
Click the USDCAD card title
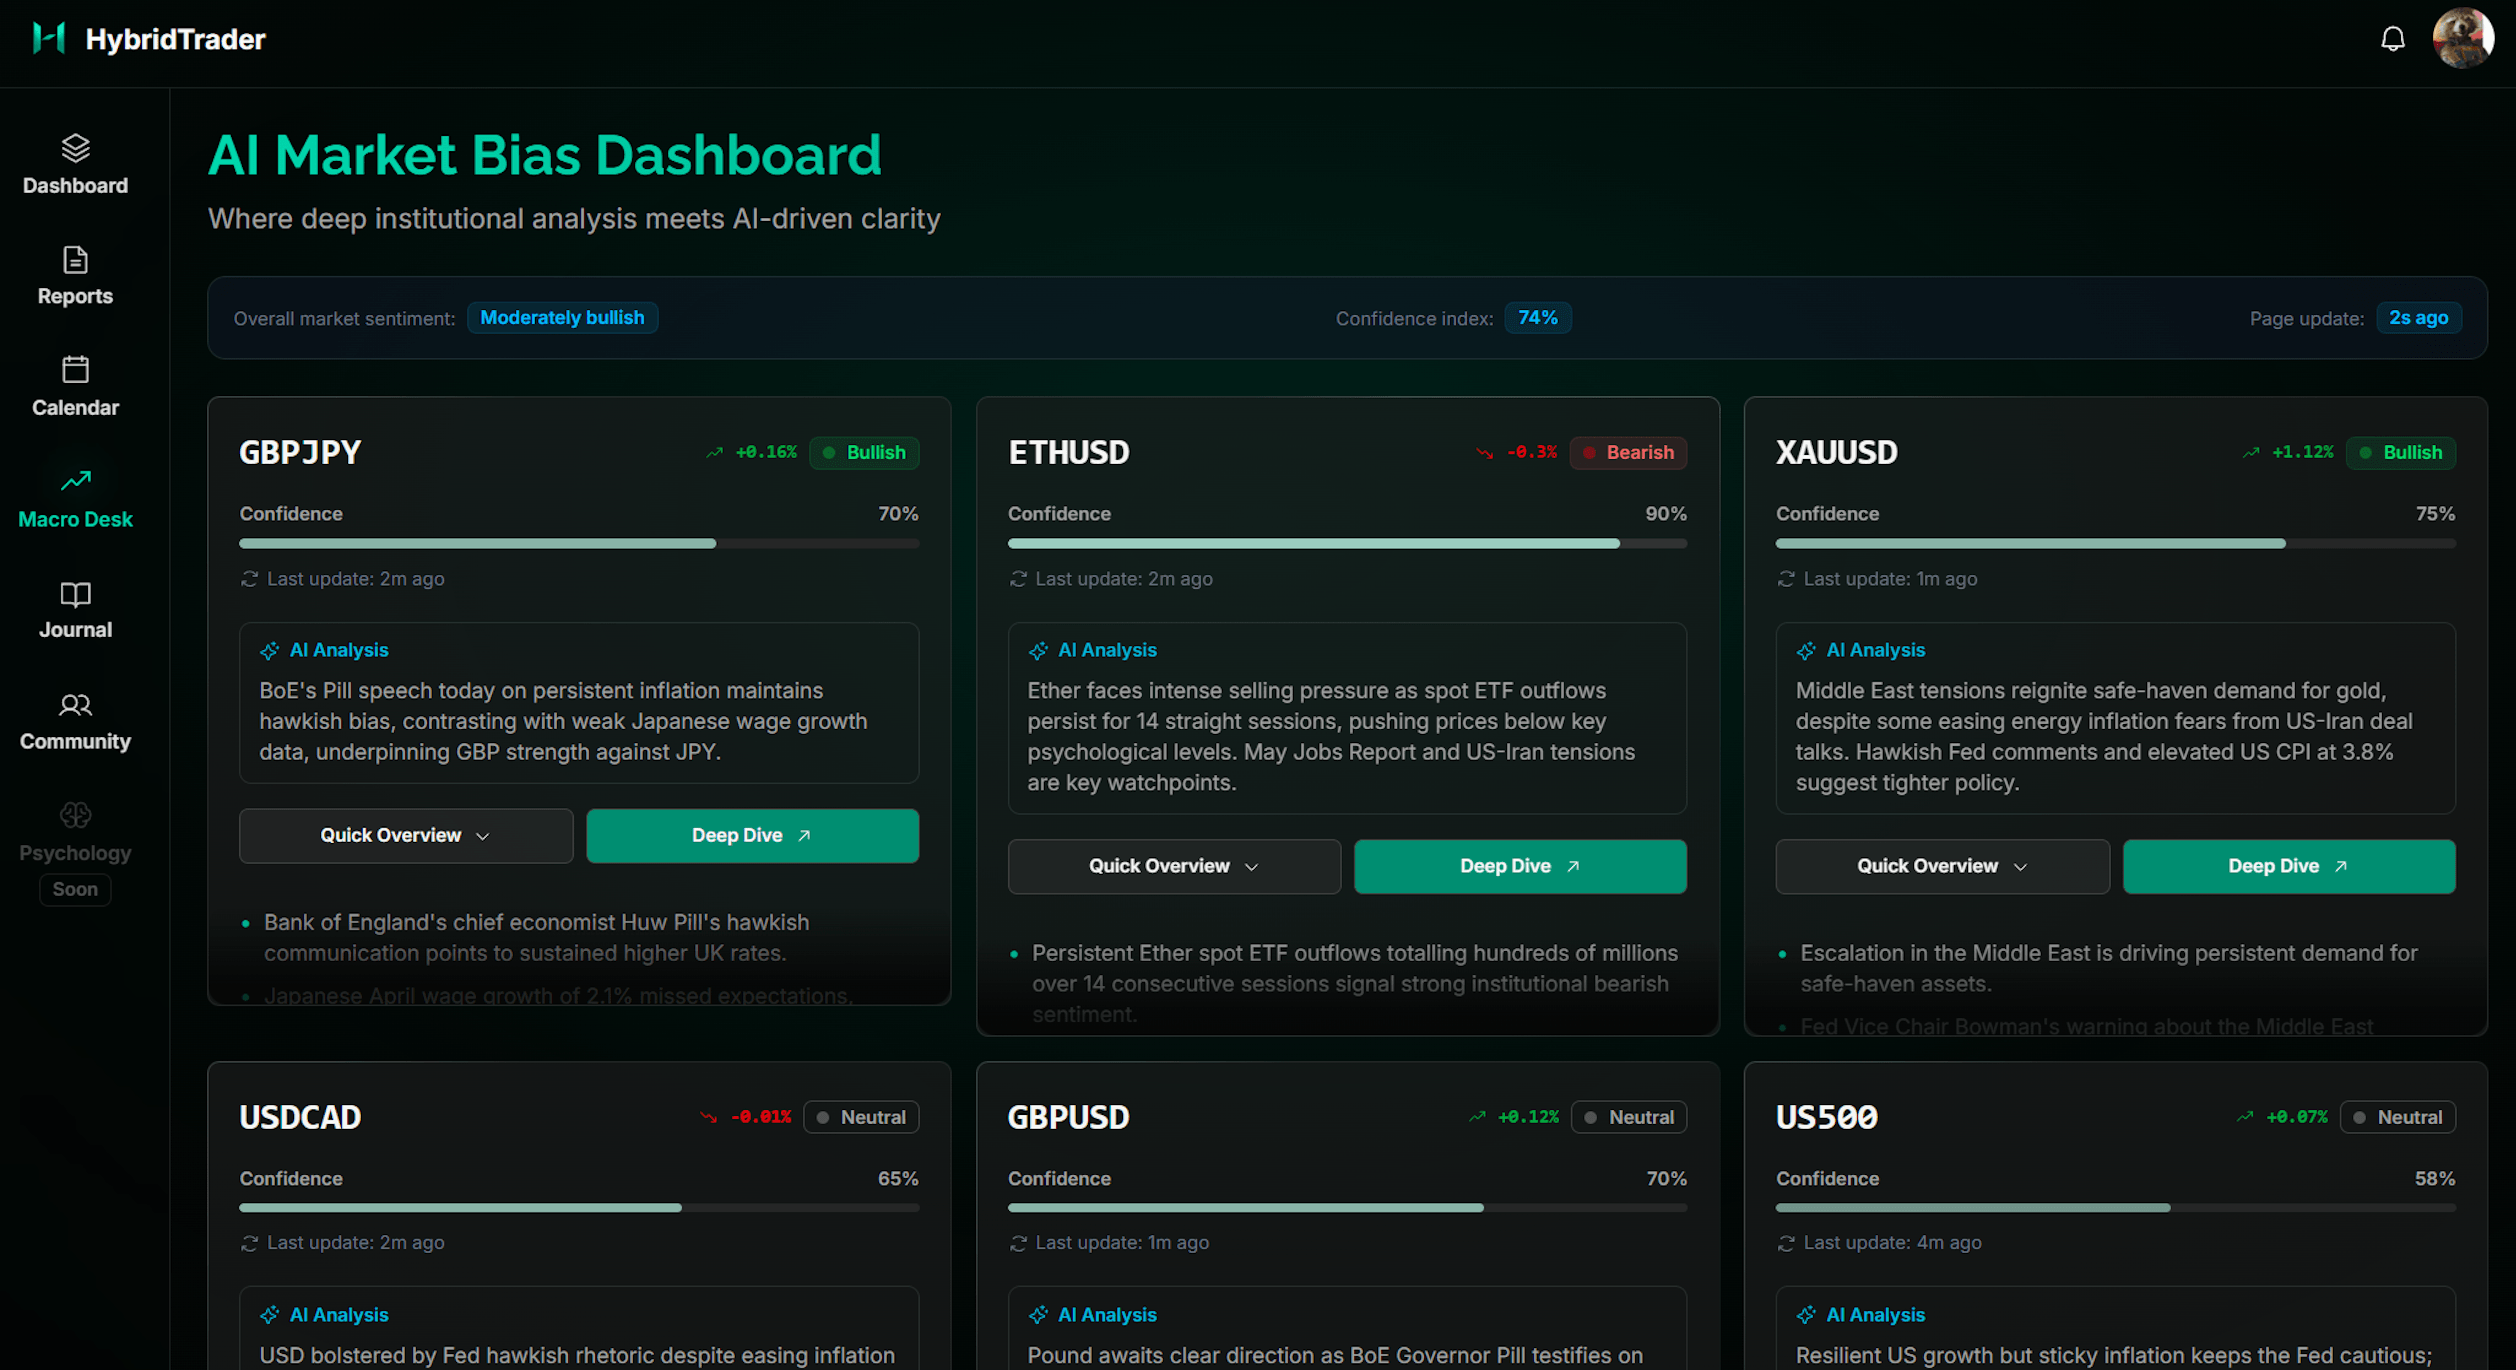300,1117
